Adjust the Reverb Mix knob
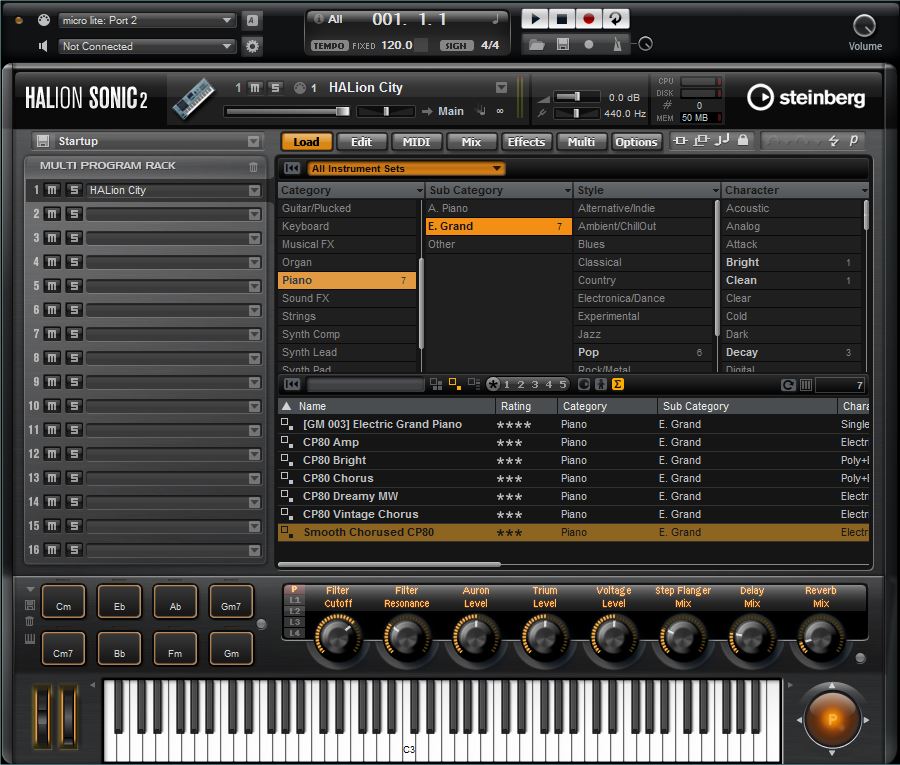This screenshot has height=765, width=900. (821, 635)
